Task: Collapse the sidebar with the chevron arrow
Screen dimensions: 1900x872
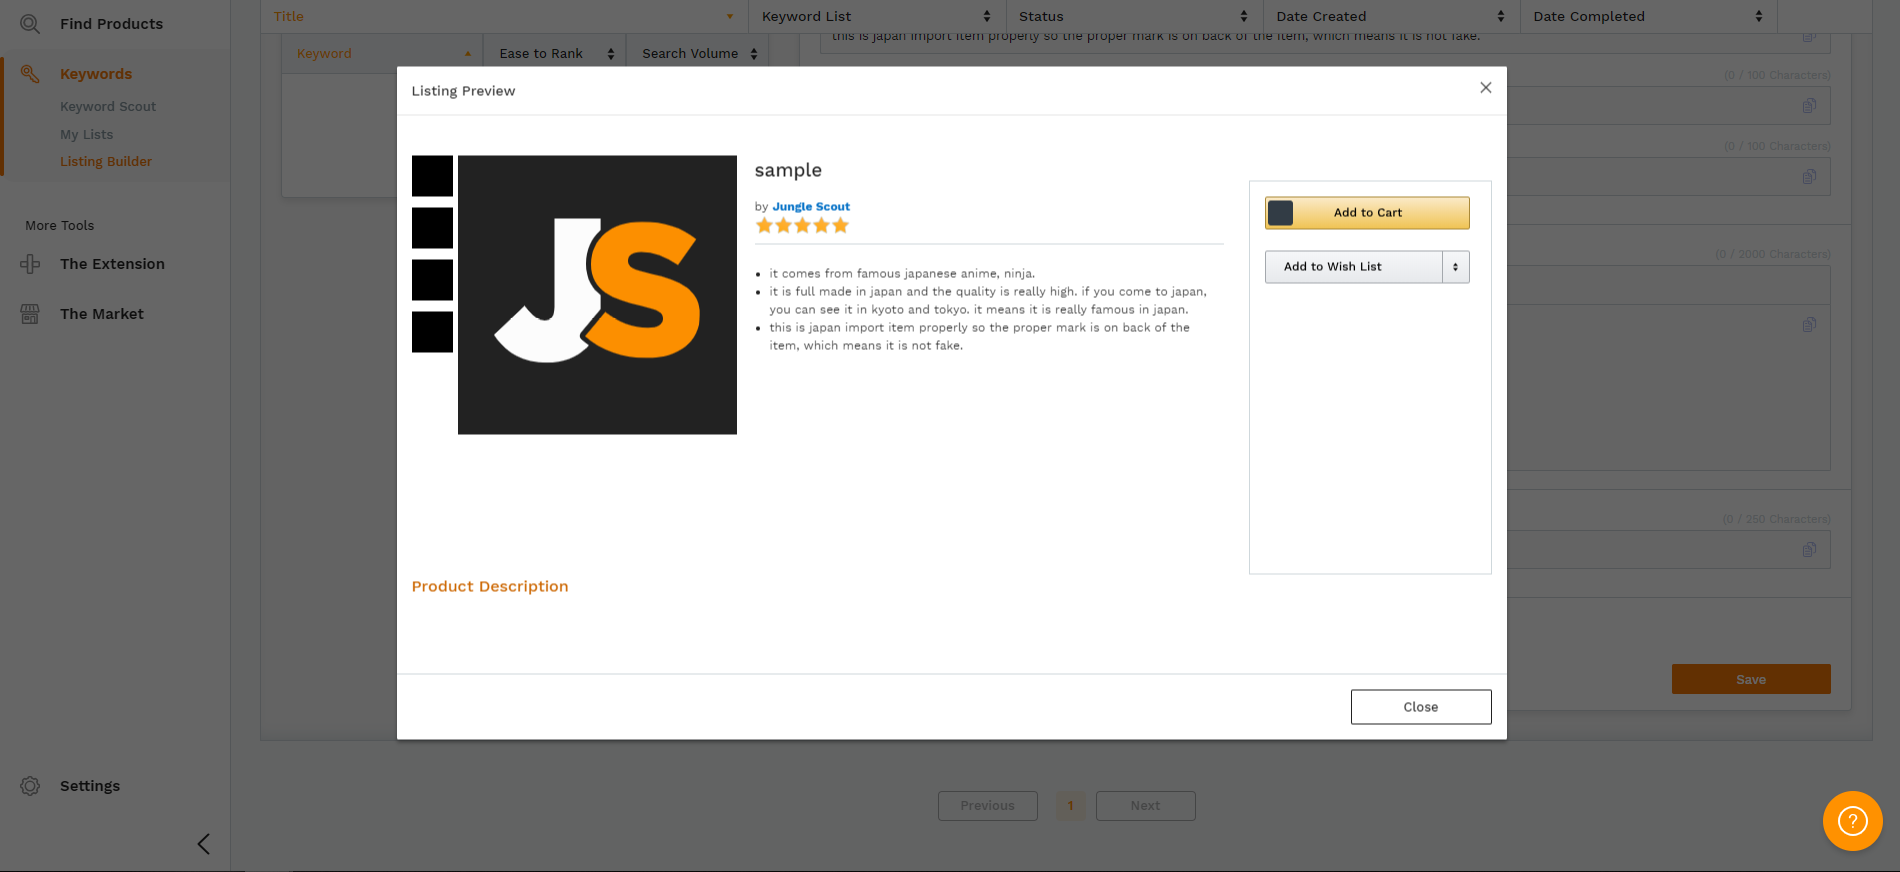Action: pyautogui.click(x=204, y=844)
